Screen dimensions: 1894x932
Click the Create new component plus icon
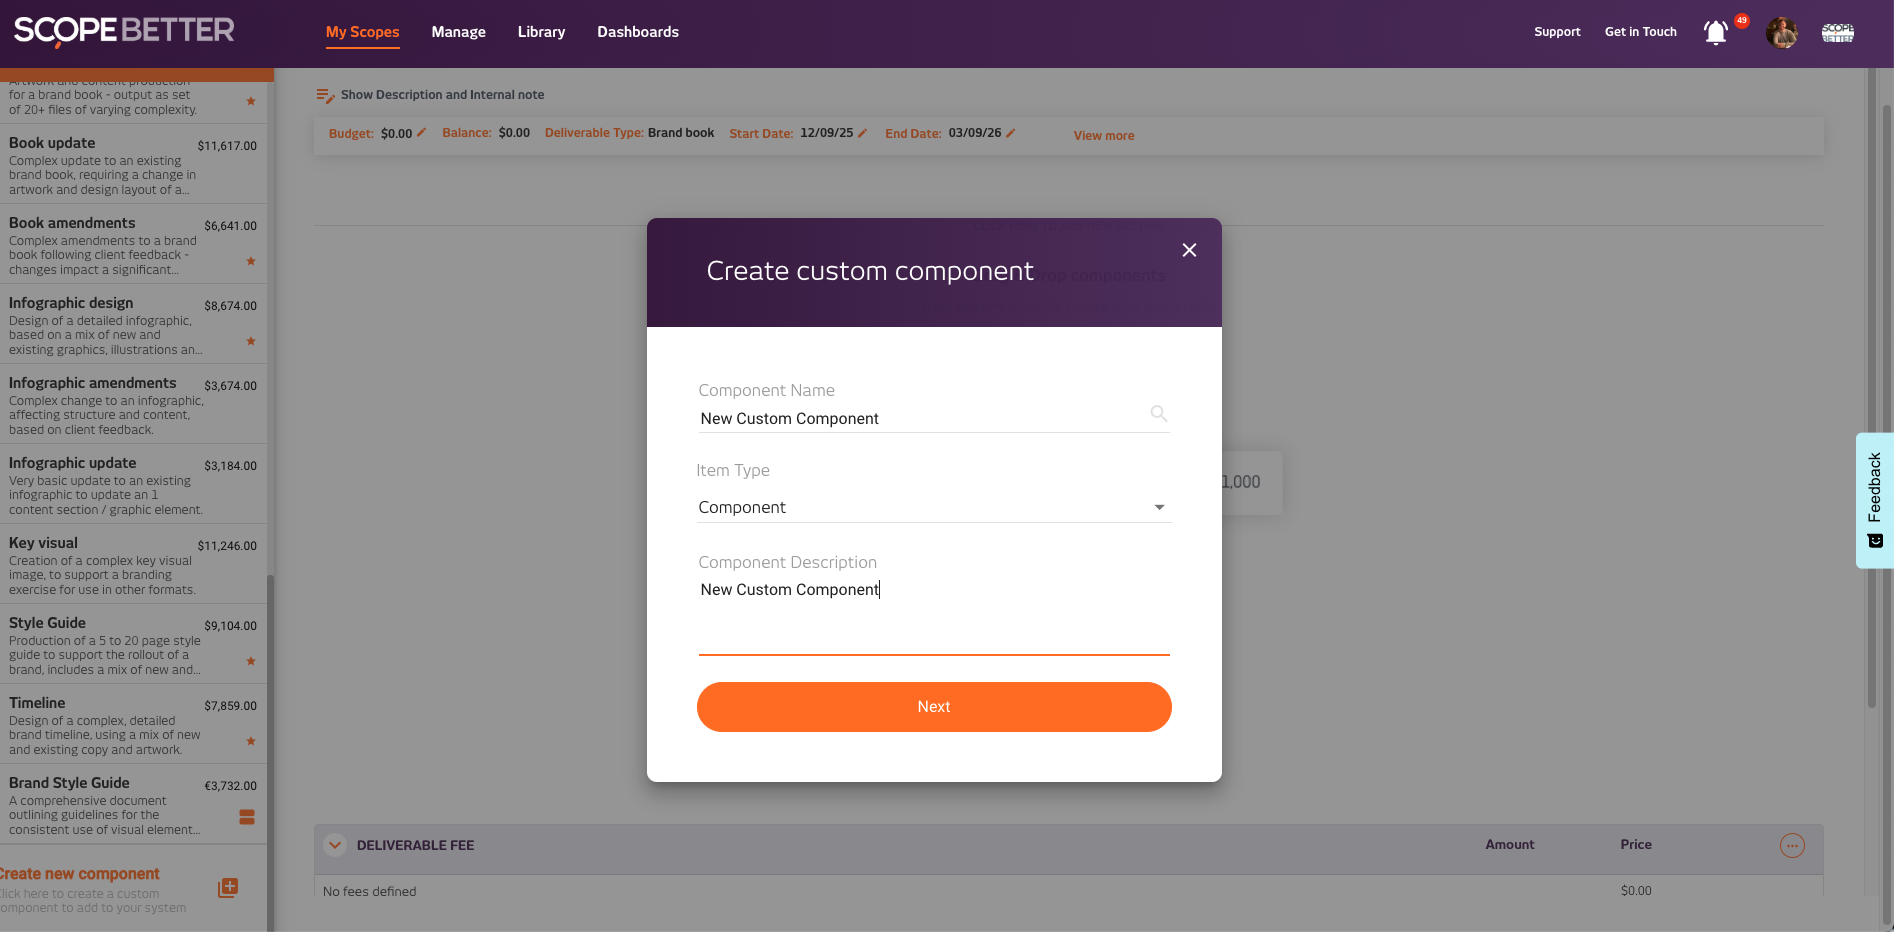228,888
